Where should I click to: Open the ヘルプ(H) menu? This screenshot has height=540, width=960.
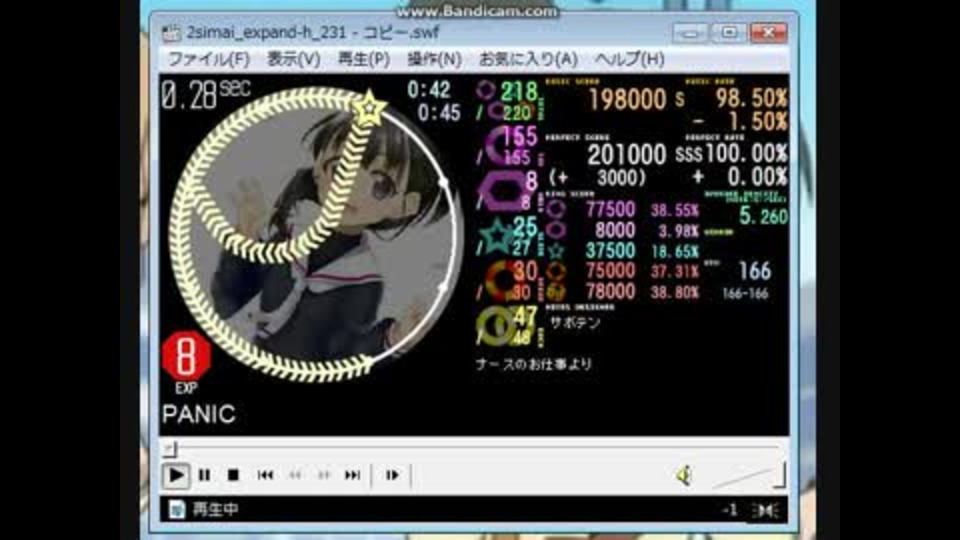click(629, 59)
